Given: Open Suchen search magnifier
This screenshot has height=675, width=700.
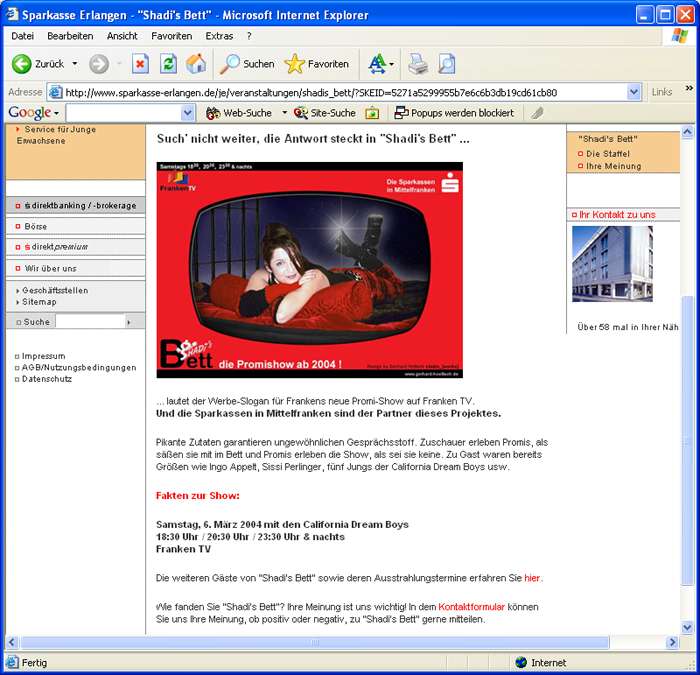Looking at the screenshot, I should pos(230,64).
